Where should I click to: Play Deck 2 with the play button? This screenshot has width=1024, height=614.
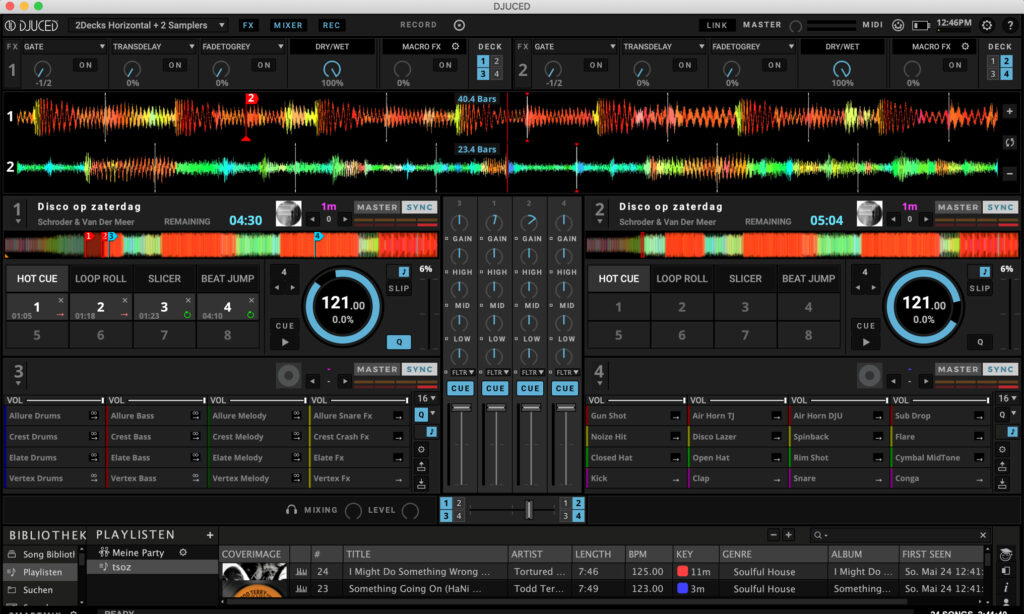tap(866, 342)
